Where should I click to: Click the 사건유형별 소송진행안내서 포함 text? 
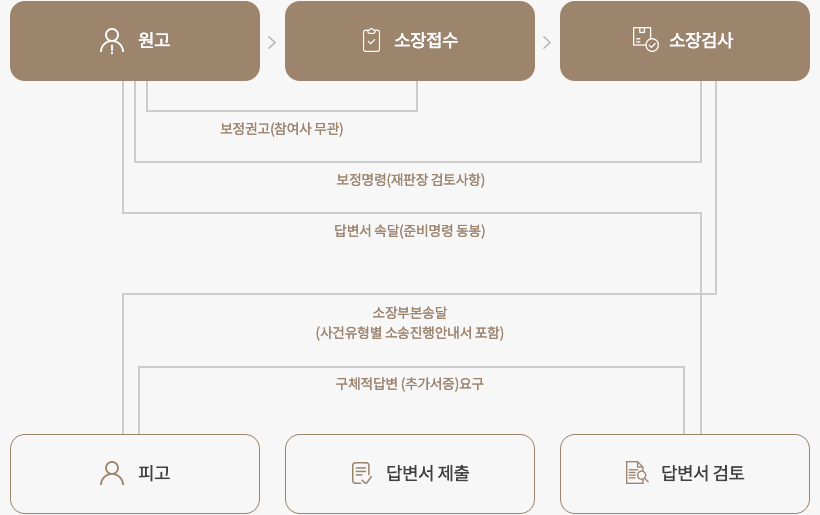coord(409,333)
